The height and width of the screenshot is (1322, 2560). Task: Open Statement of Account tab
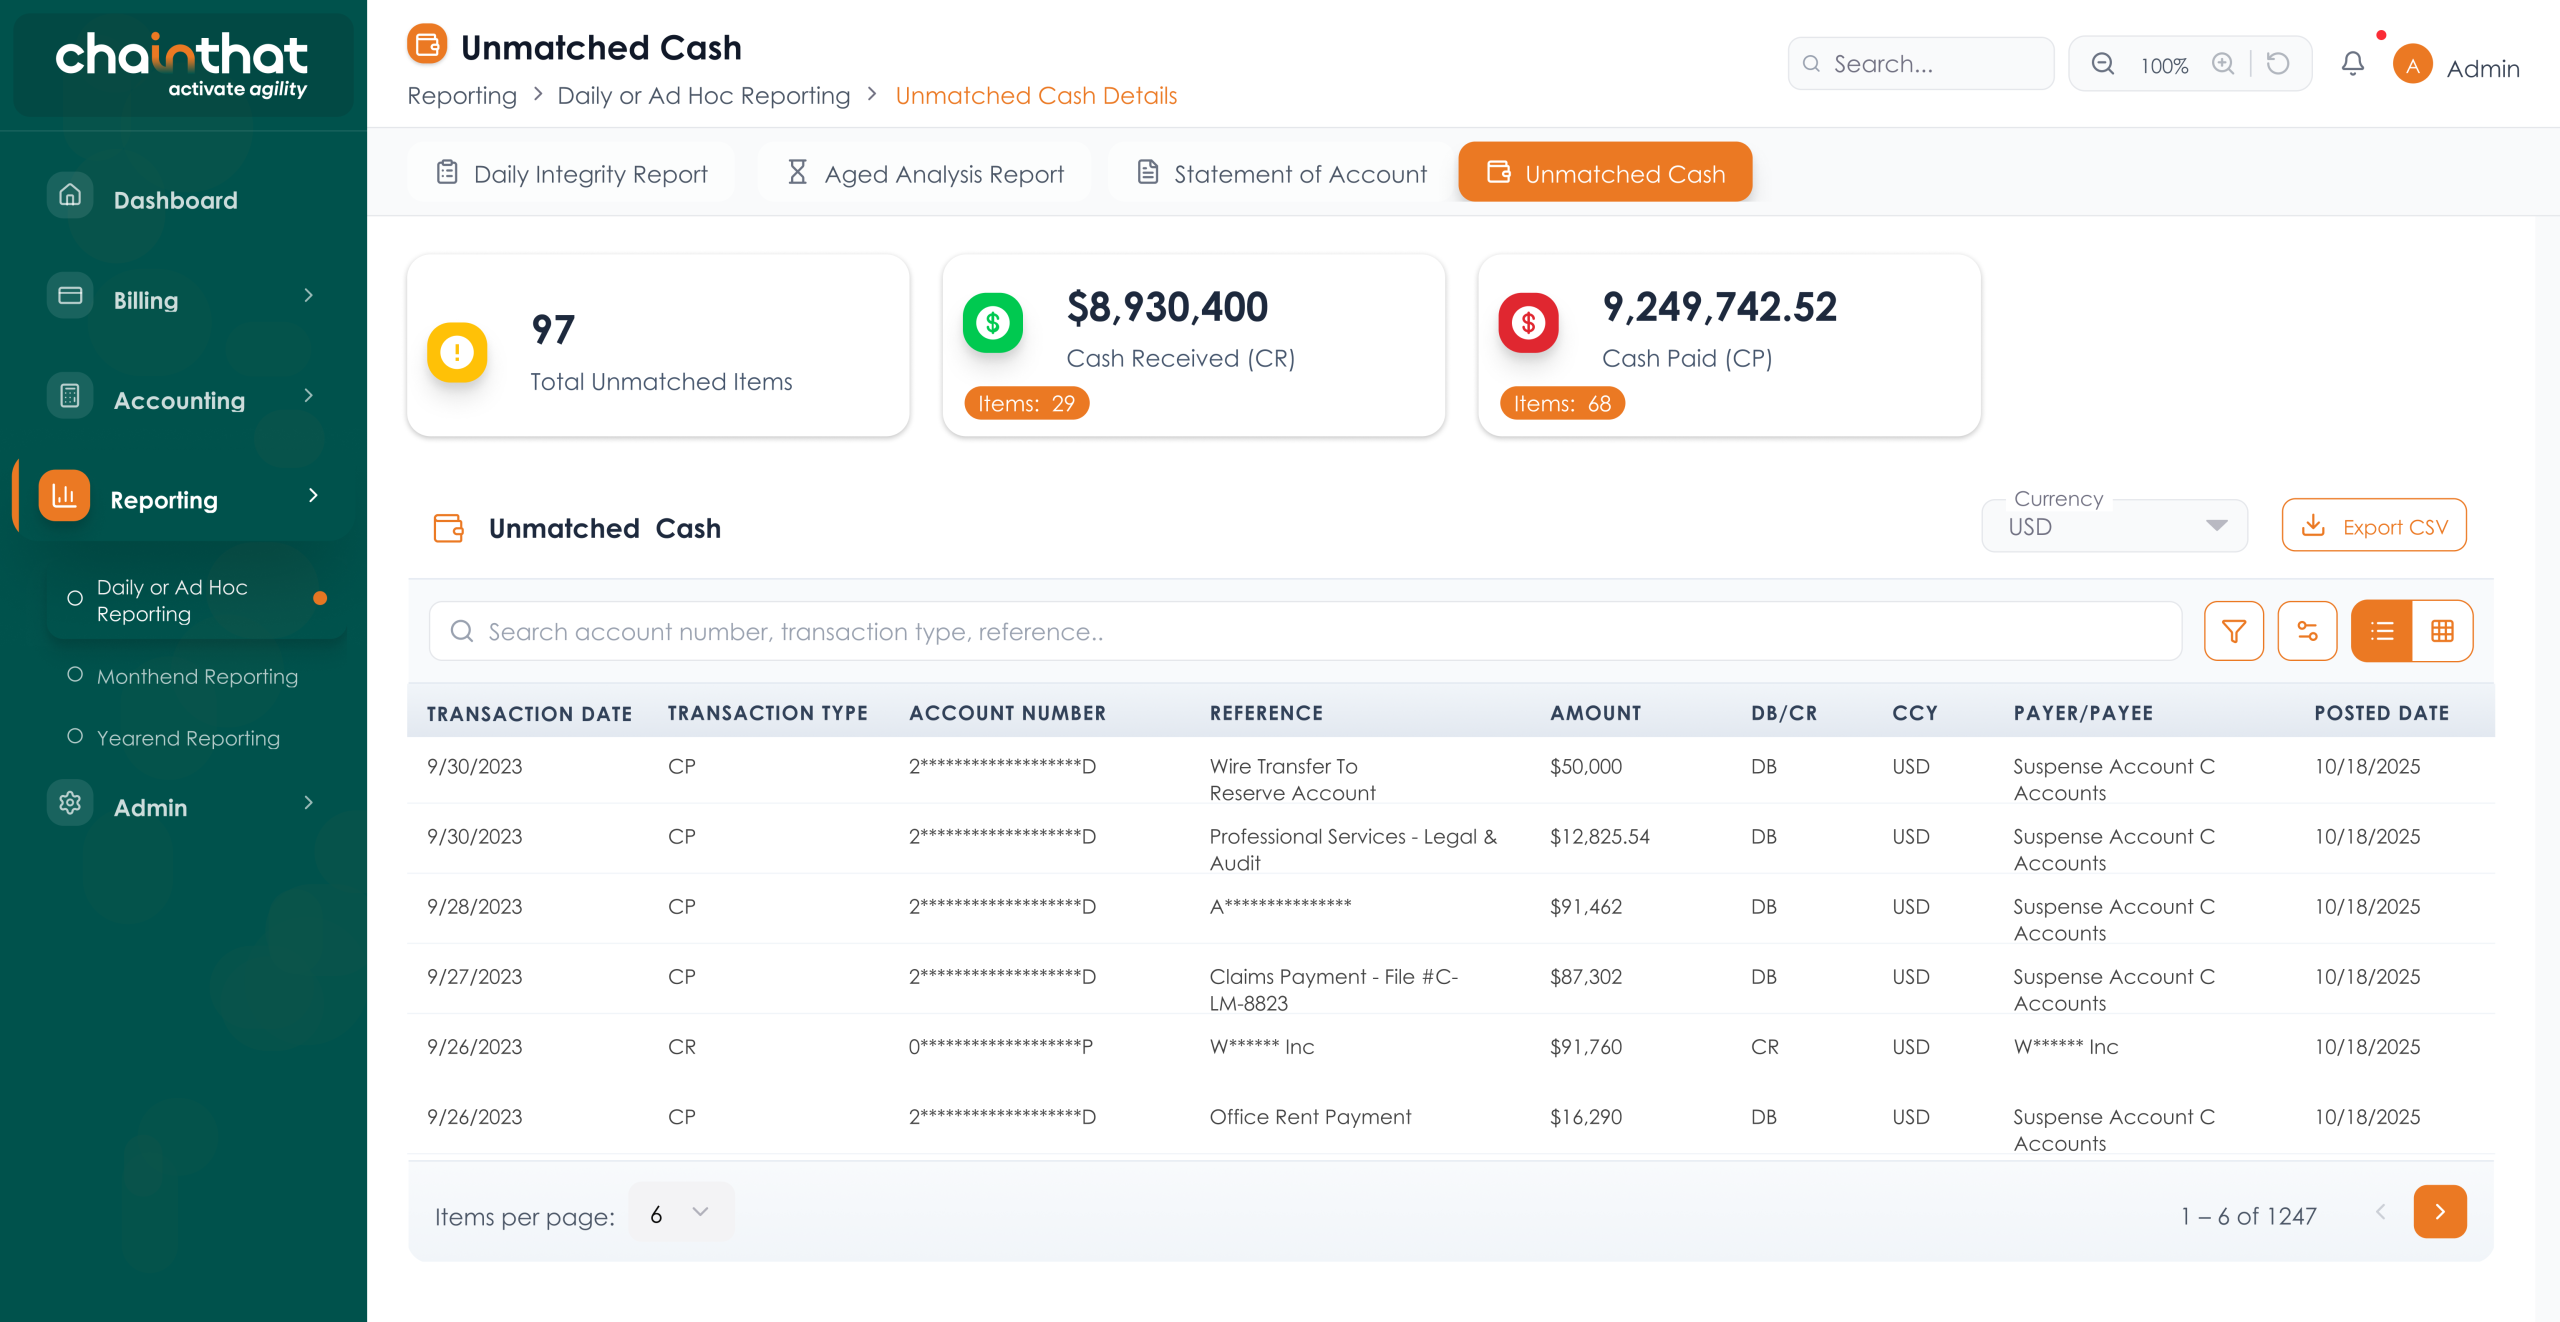[1282, 174]
